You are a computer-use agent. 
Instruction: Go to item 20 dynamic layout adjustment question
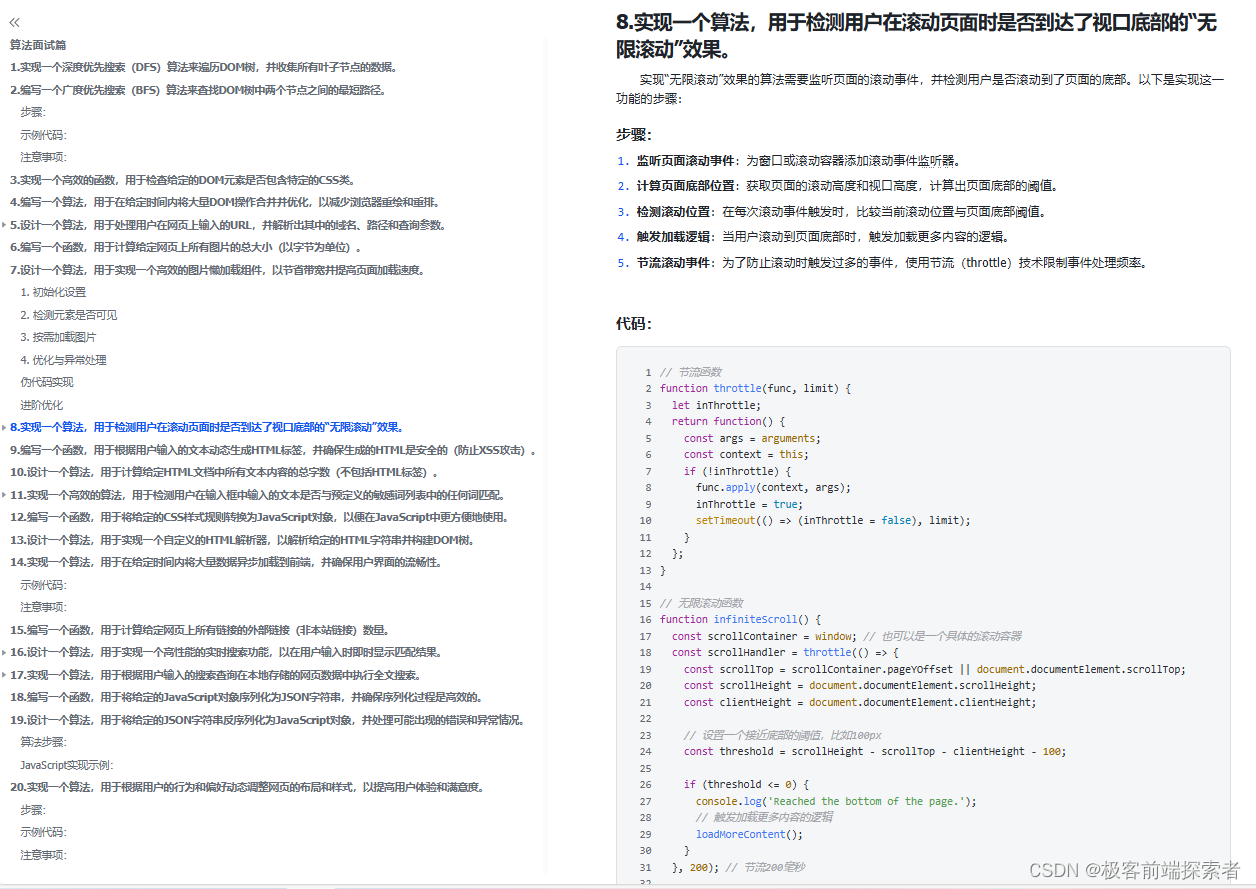tap(247, 787)
